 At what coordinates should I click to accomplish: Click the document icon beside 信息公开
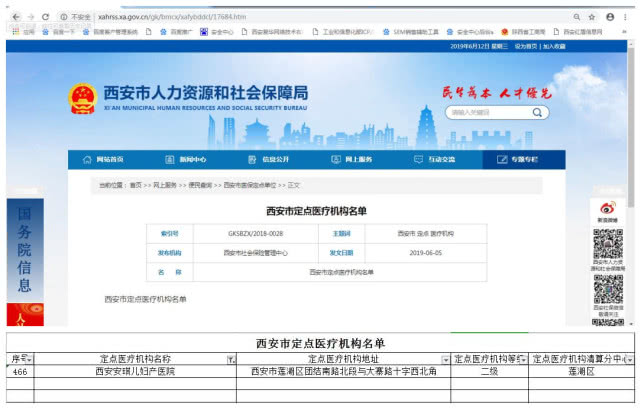coord(252,160)
